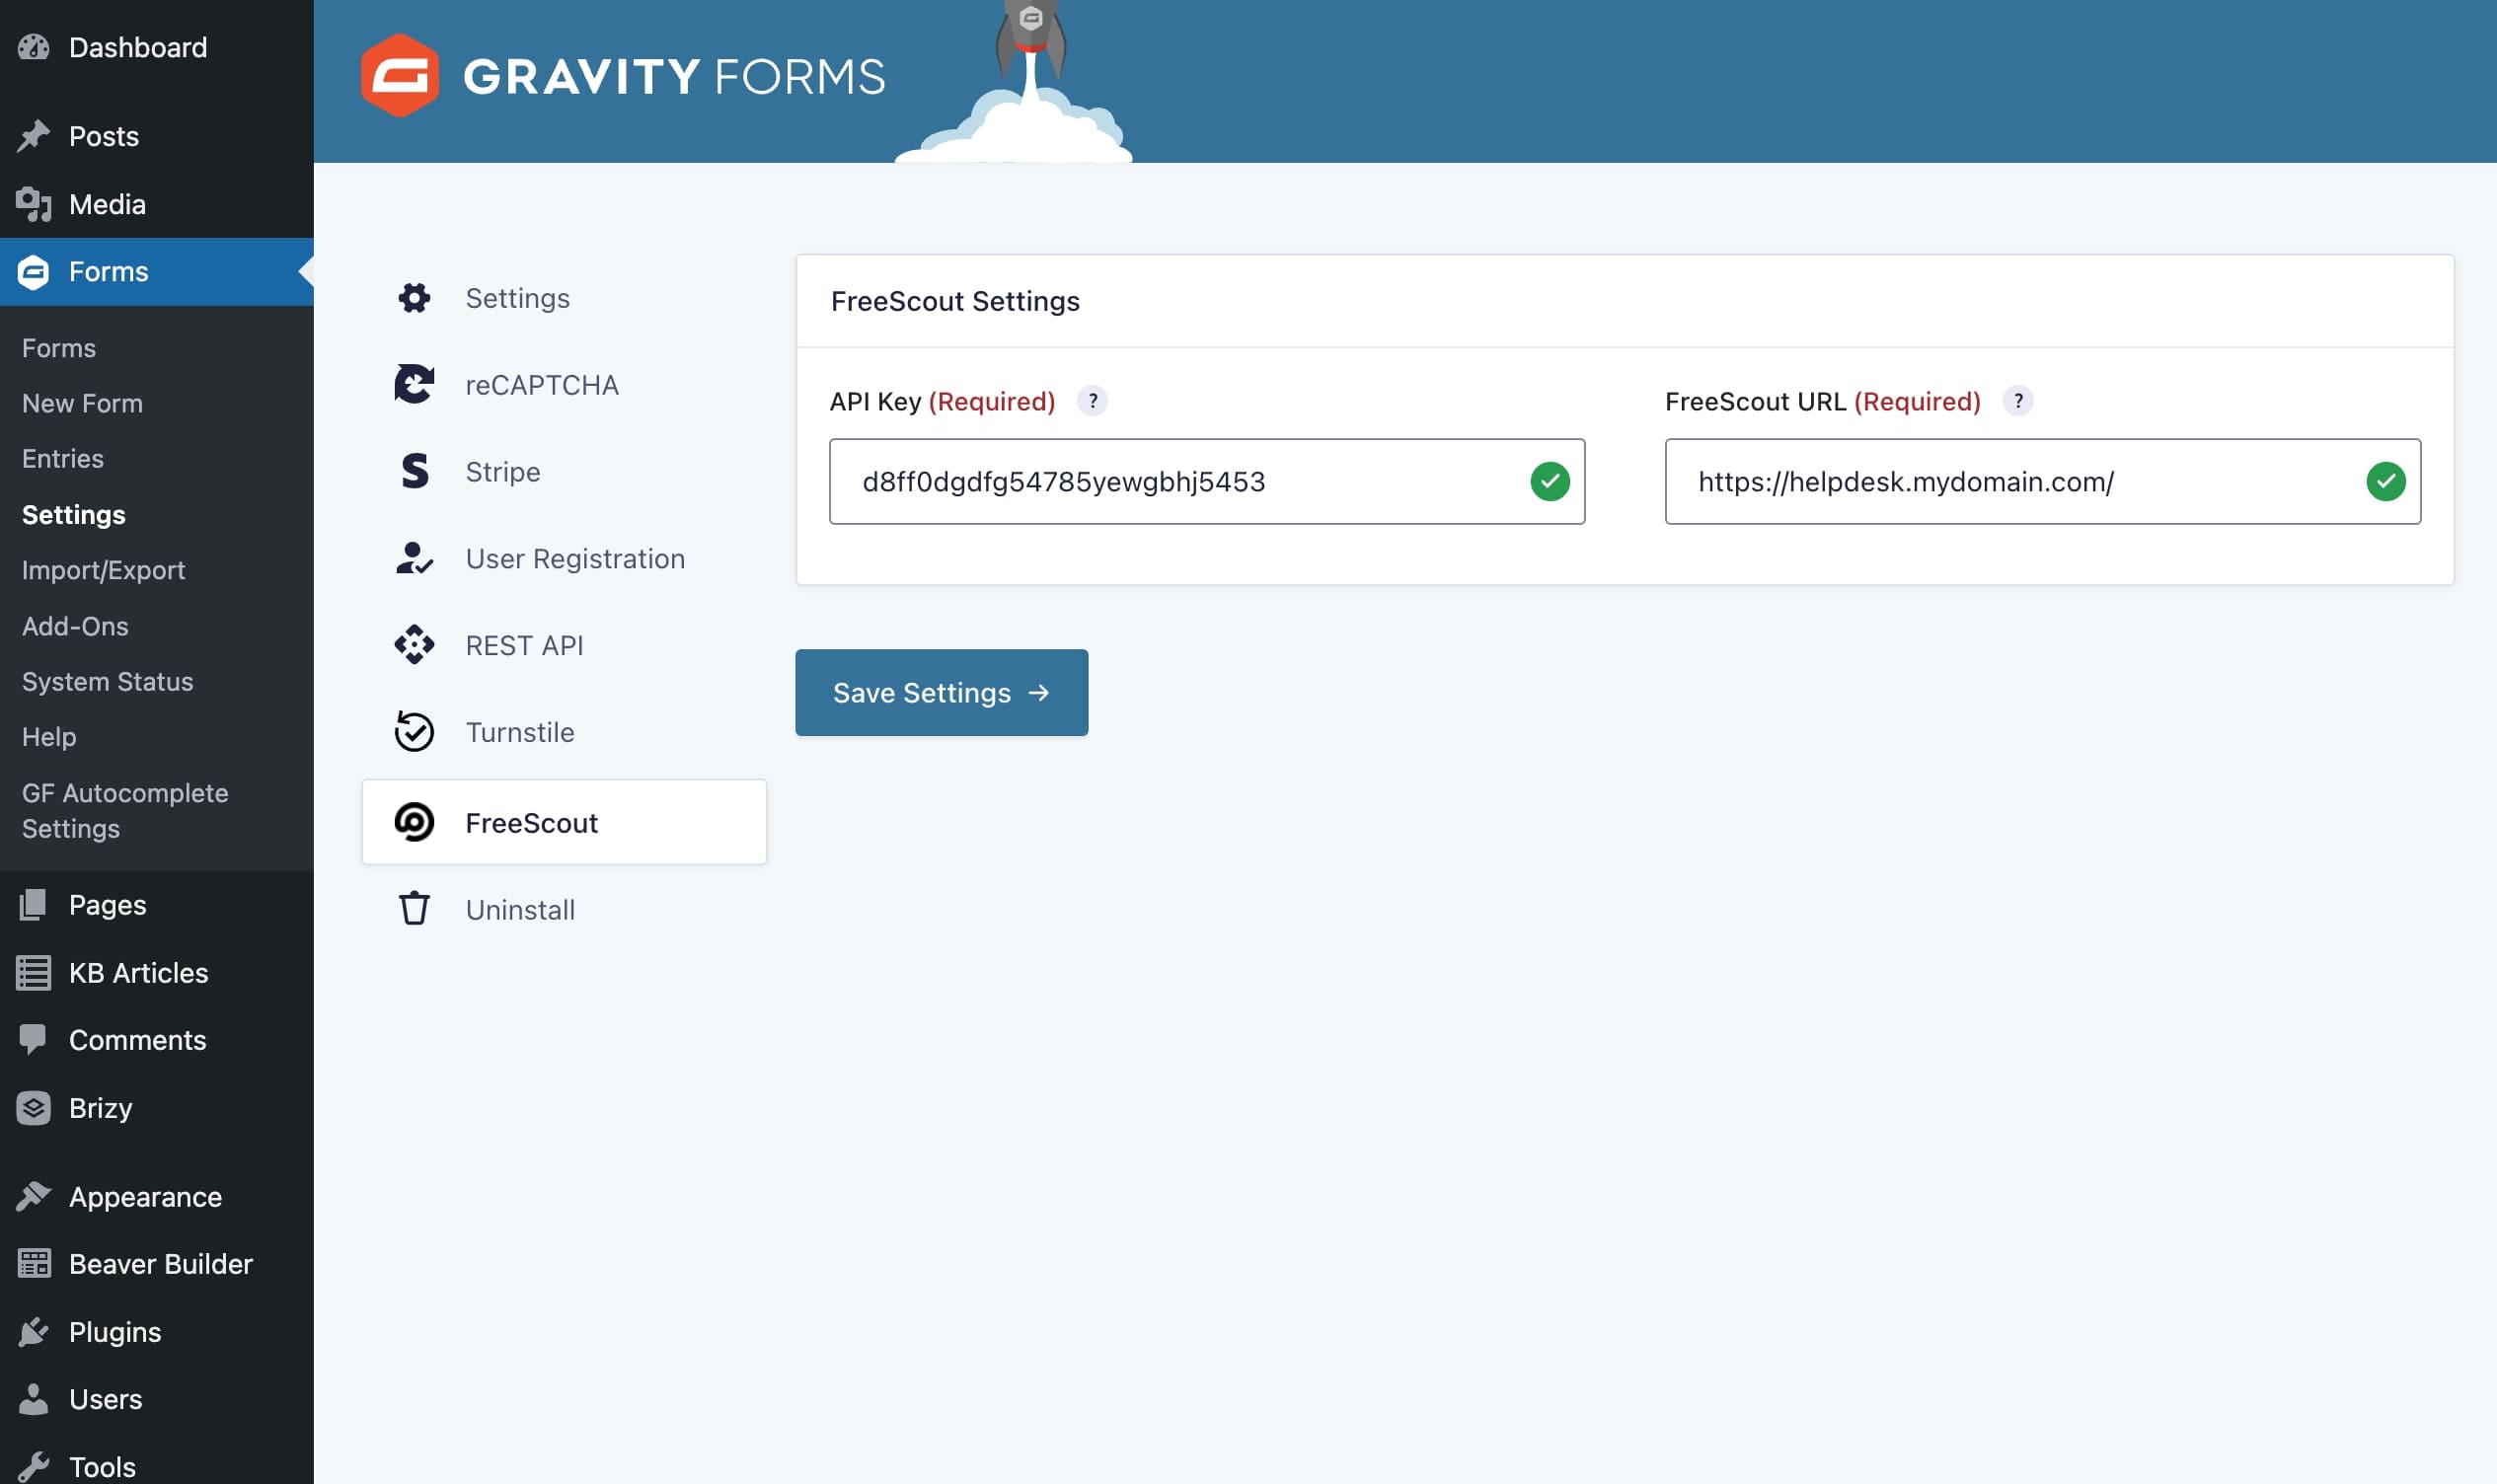
Task: Switch to the REST API tab
Action: tap(564, 645)
